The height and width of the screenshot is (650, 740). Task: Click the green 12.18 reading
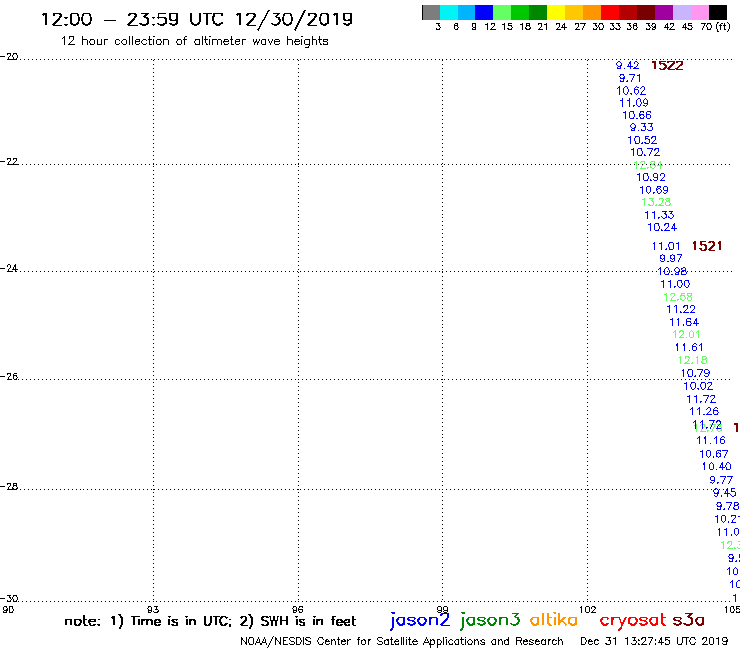click(692, 360)
